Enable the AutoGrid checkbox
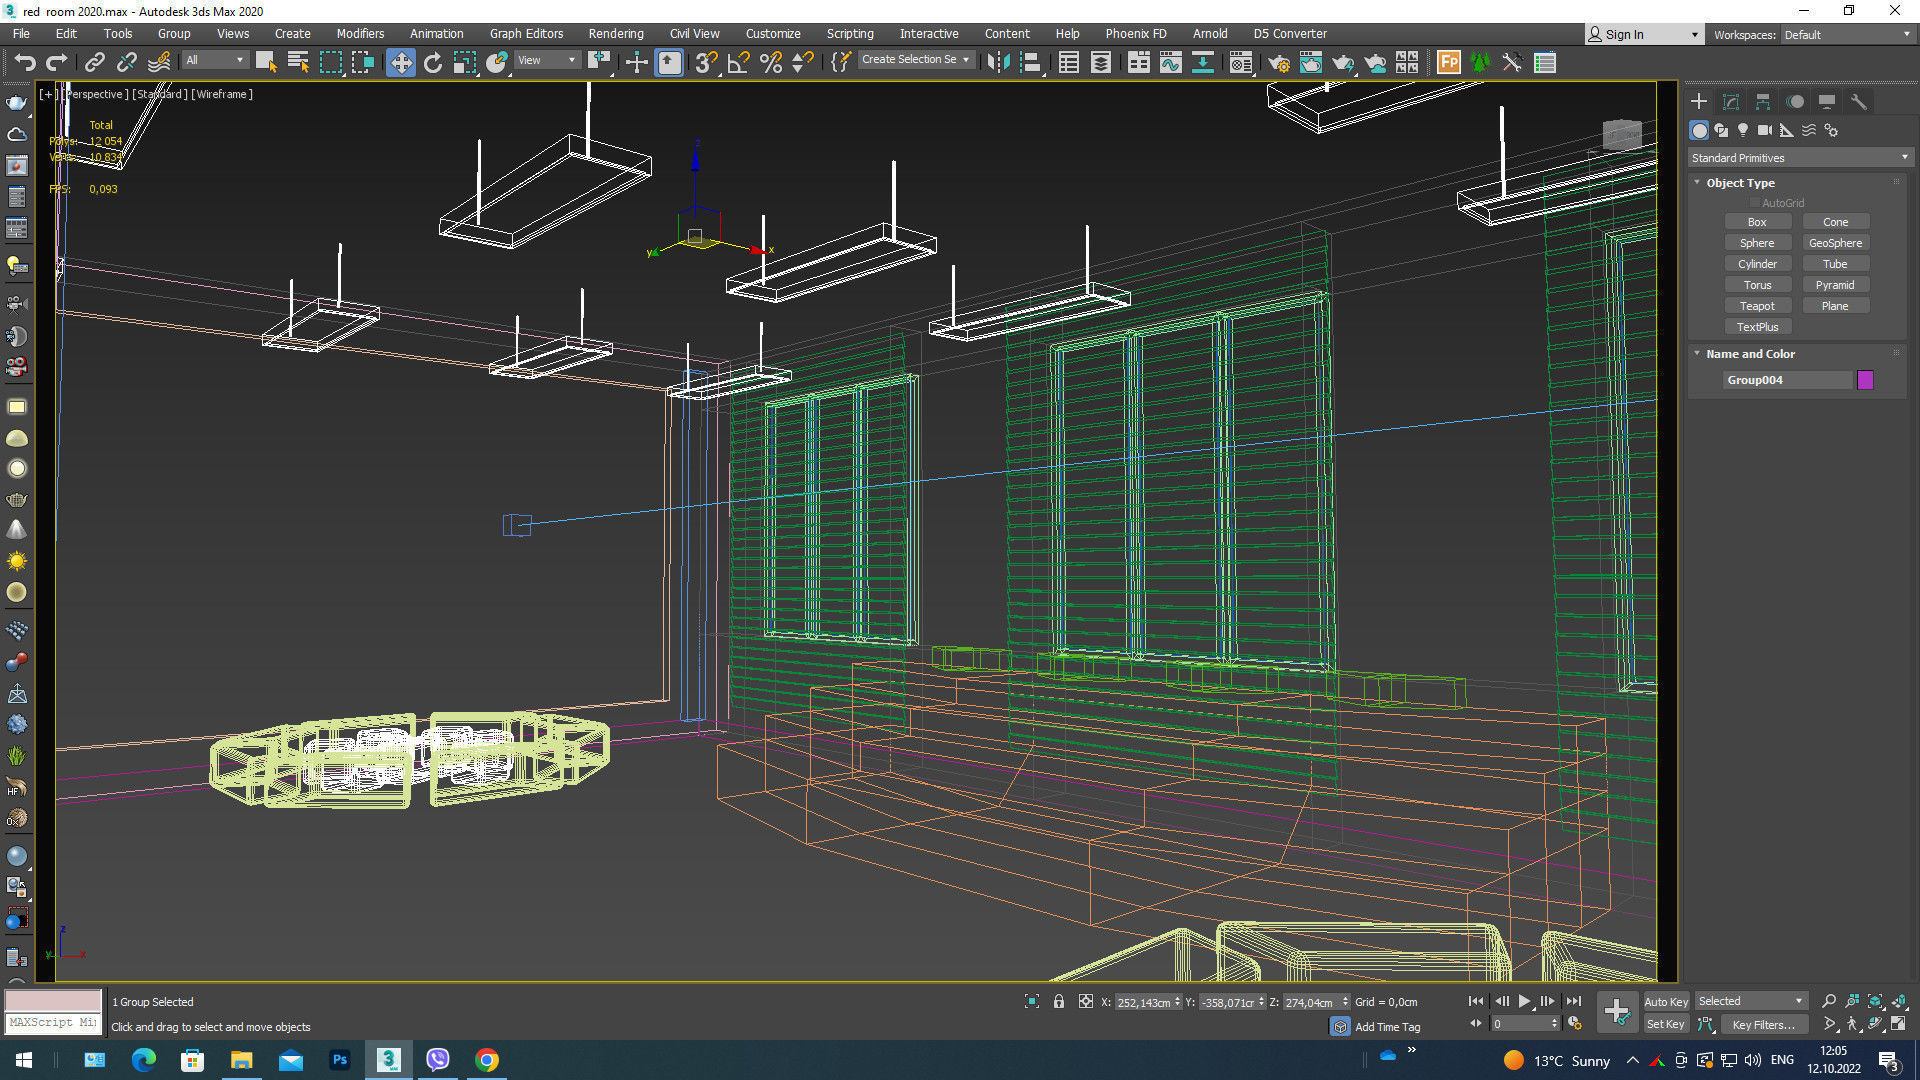The width and height of the screenshot is (1920, 1080). [x=1755, y=202]
